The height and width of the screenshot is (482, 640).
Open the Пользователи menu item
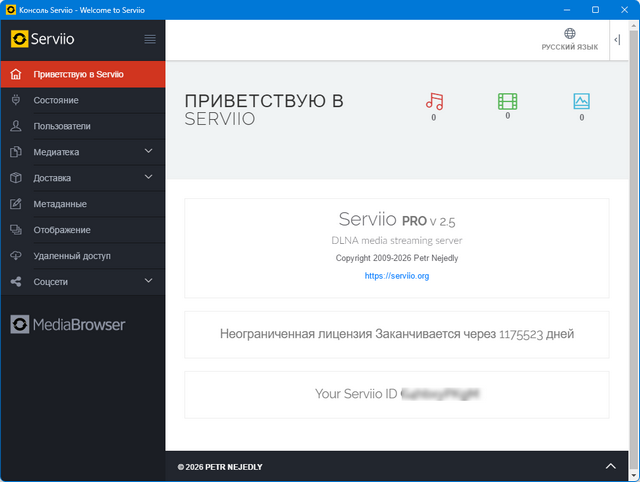click(x=83, y=126)
